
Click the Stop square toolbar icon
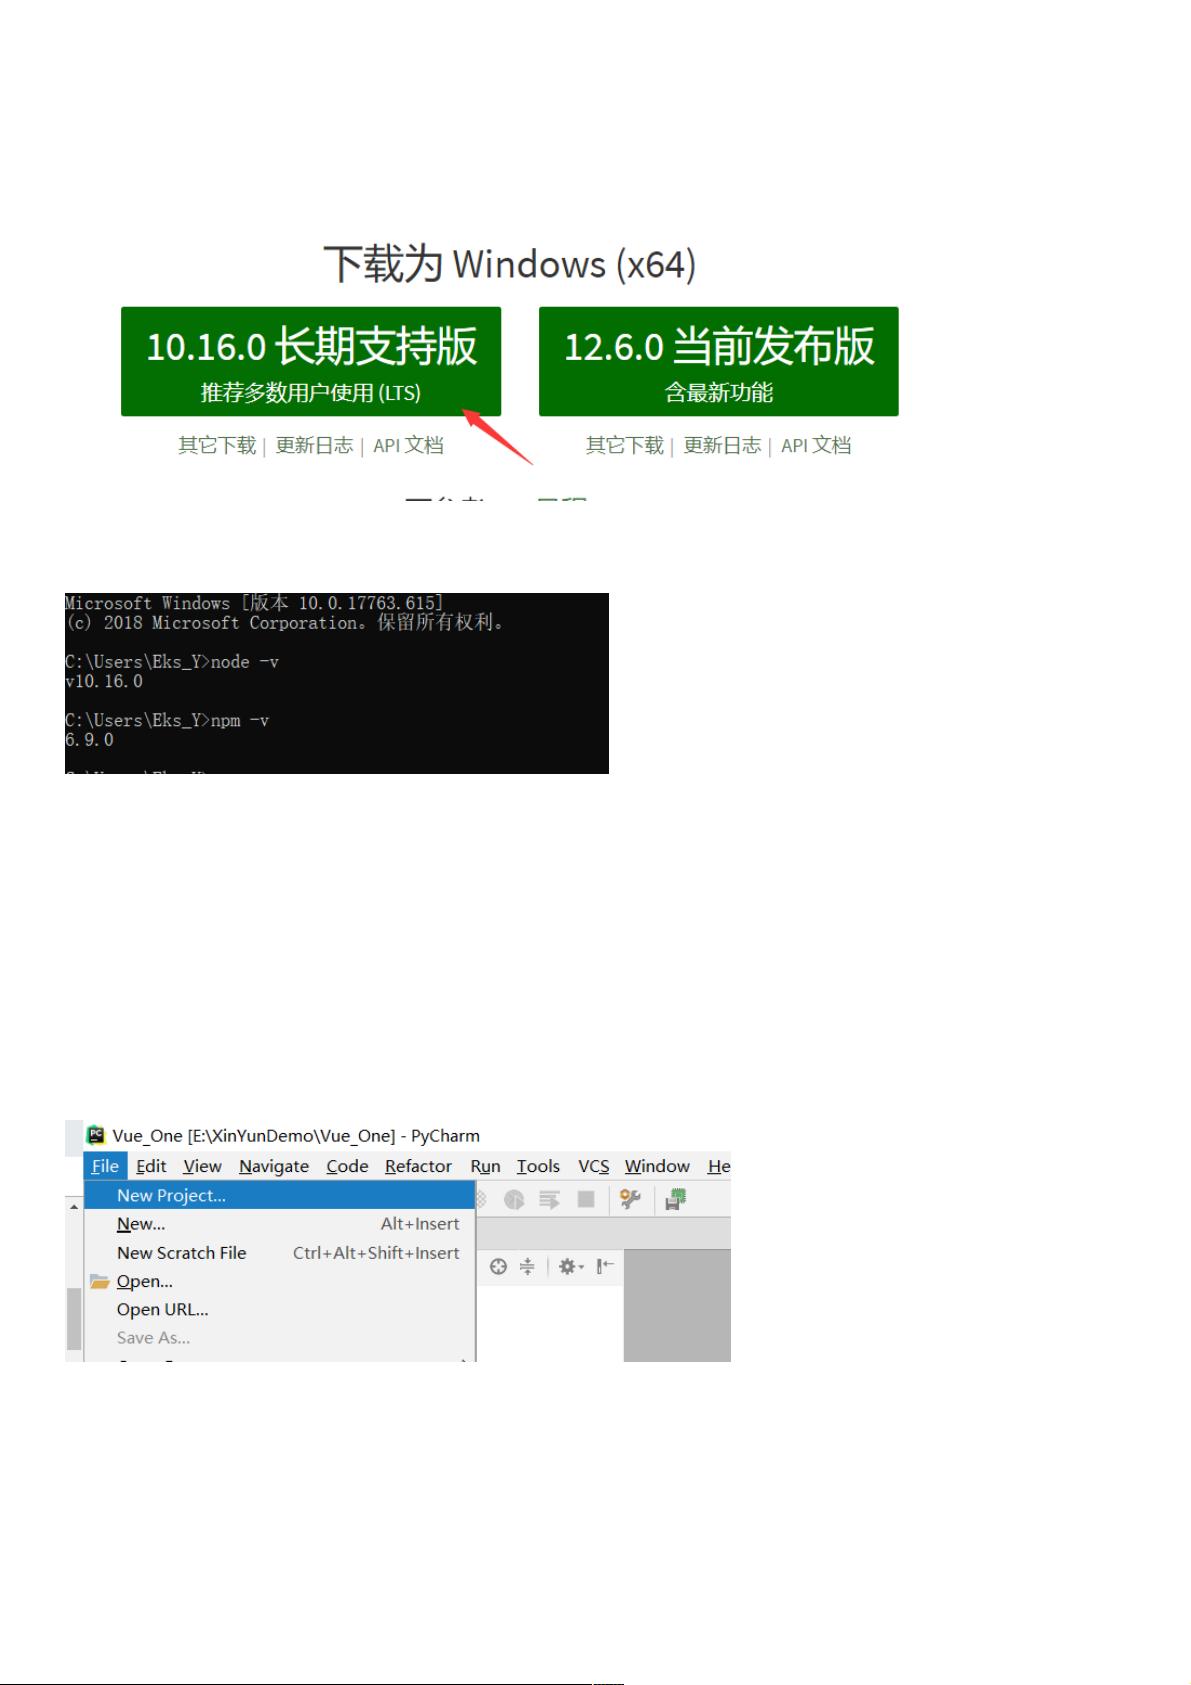(586, 1199)
